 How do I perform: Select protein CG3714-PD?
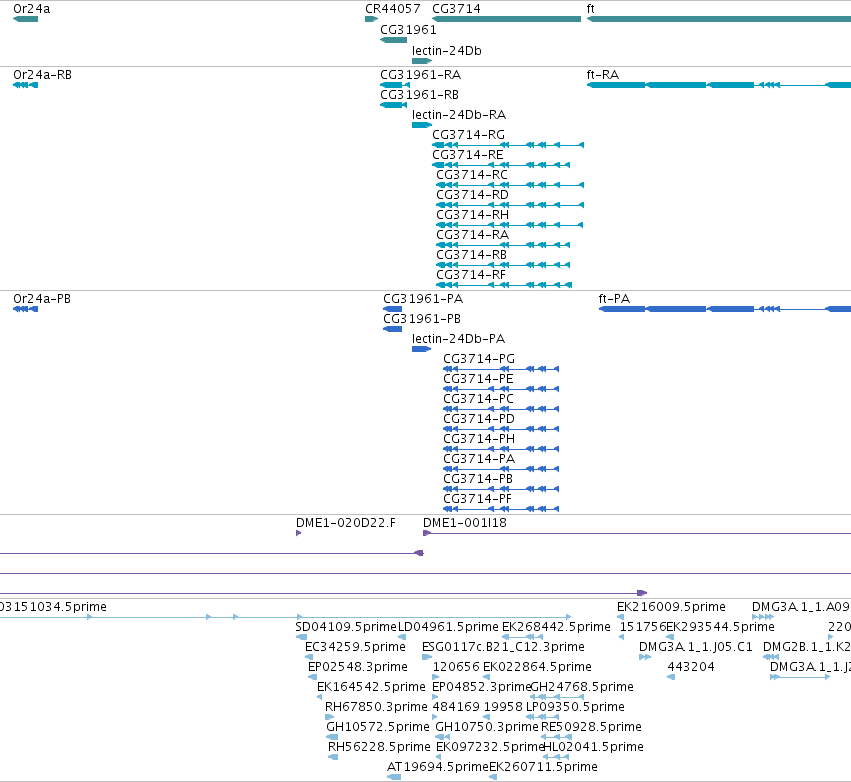(x=501, y=429)
